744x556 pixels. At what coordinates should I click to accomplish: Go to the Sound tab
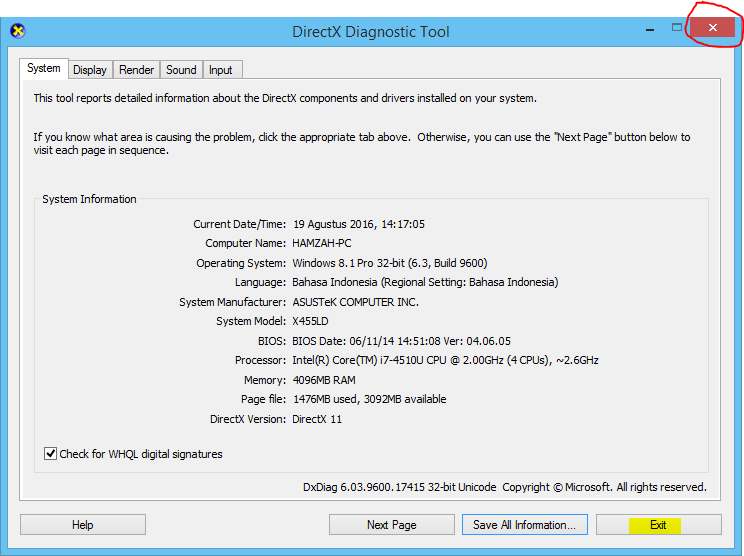pos(181,70)
